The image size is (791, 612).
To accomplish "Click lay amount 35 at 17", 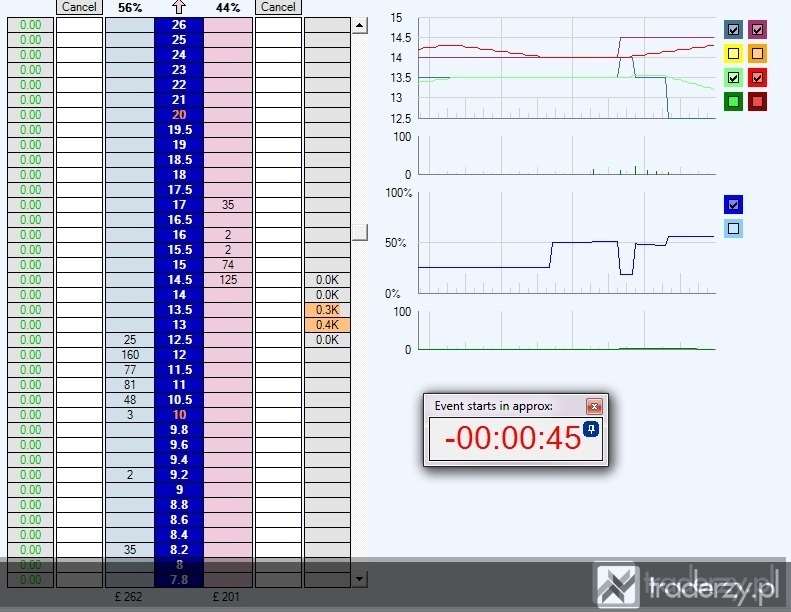I will [228, 204].
